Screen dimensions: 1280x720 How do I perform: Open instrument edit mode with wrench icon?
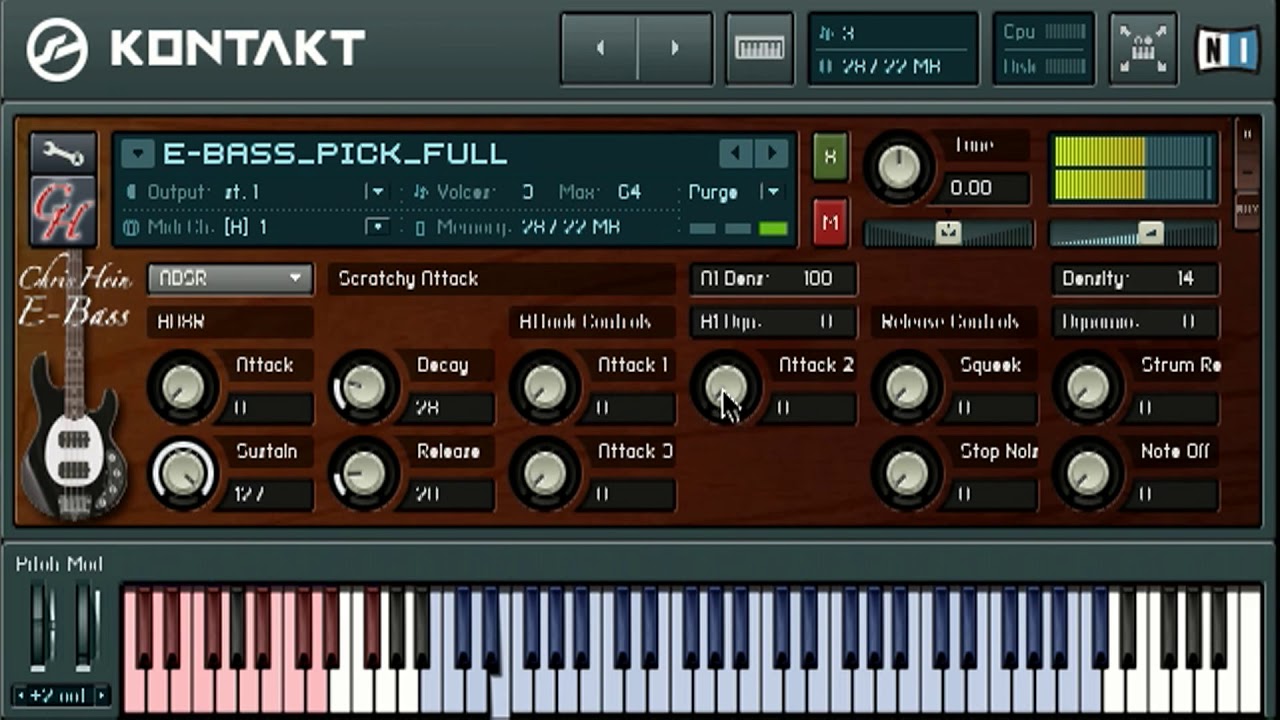tap(63, 153)
